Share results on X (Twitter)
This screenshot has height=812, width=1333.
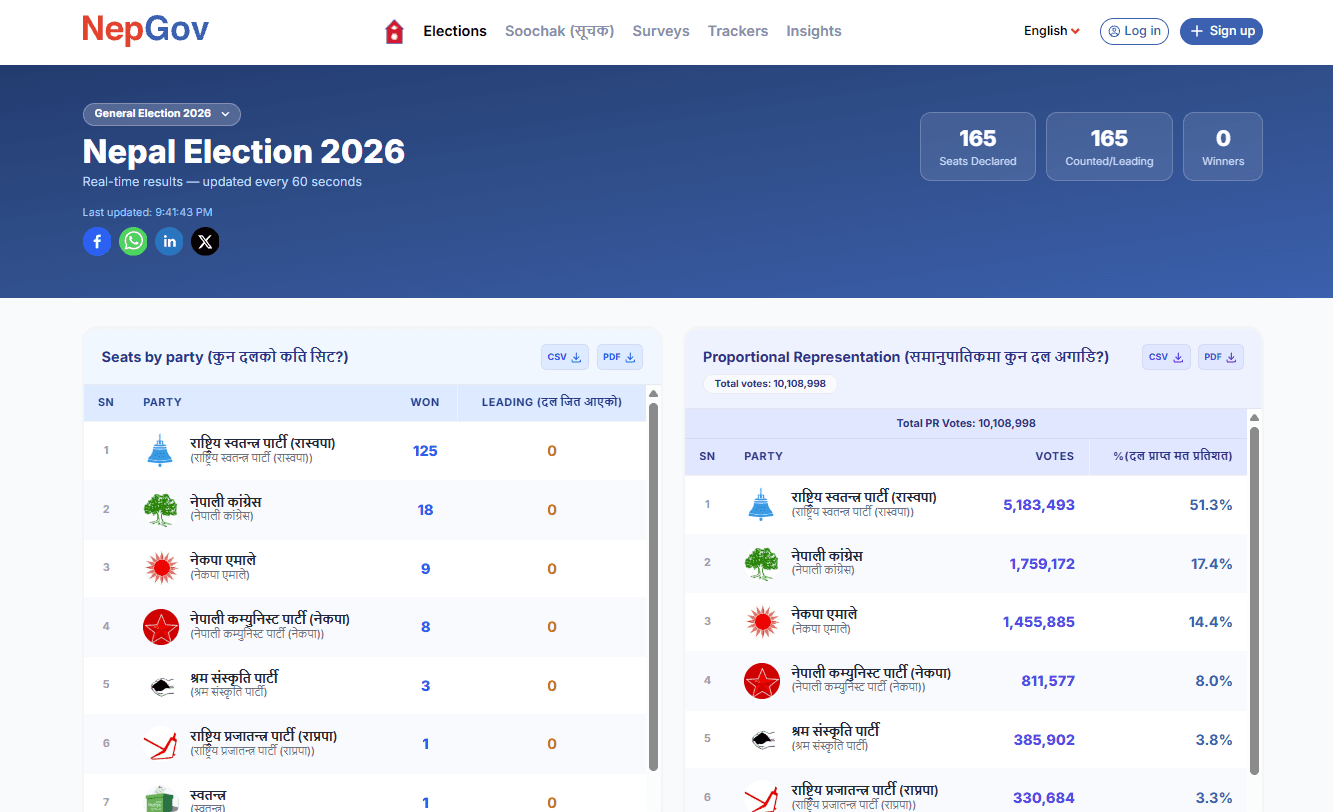pos(205,241)
